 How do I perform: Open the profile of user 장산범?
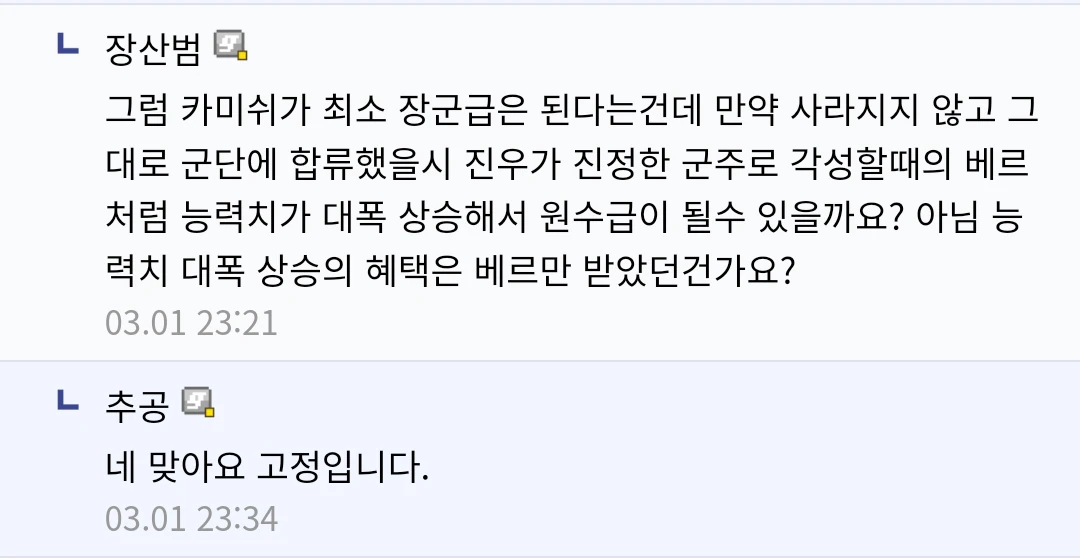pyautogui.click(x=153, y=47)
